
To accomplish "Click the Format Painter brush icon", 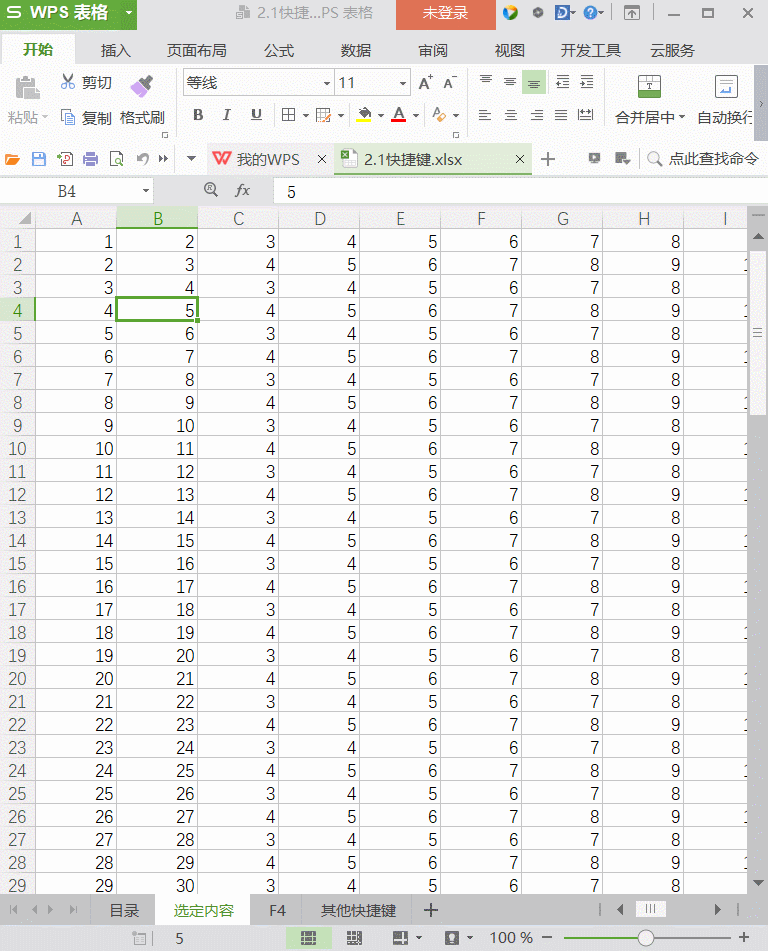I will (x=142, y=86).
